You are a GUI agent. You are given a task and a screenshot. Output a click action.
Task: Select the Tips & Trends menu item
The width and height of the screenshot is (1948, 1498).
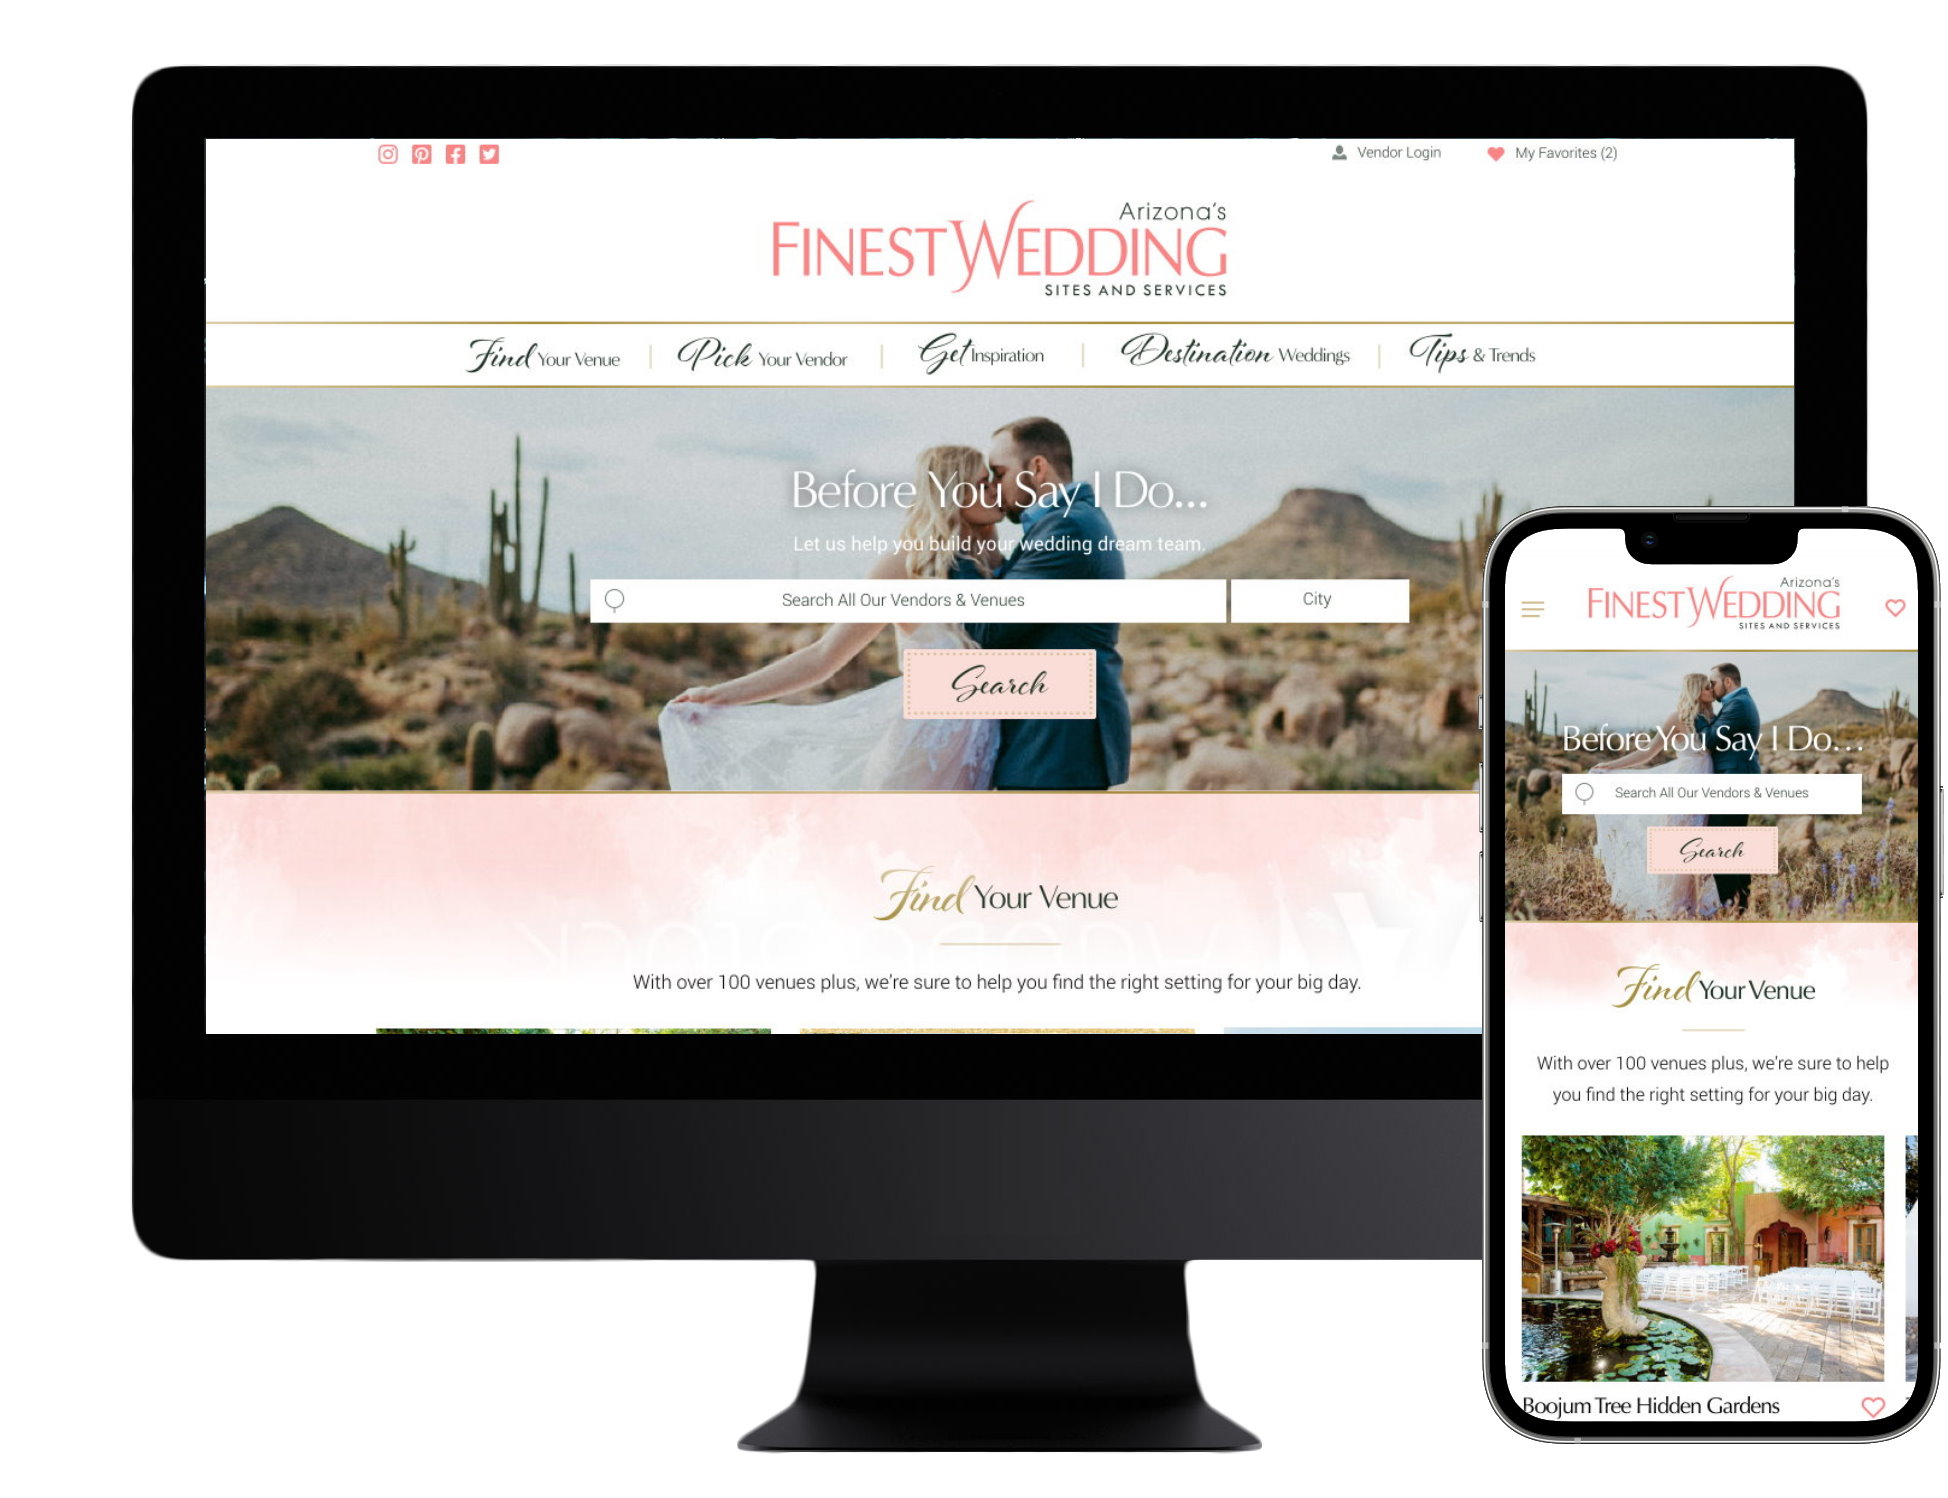point(1471,354)
